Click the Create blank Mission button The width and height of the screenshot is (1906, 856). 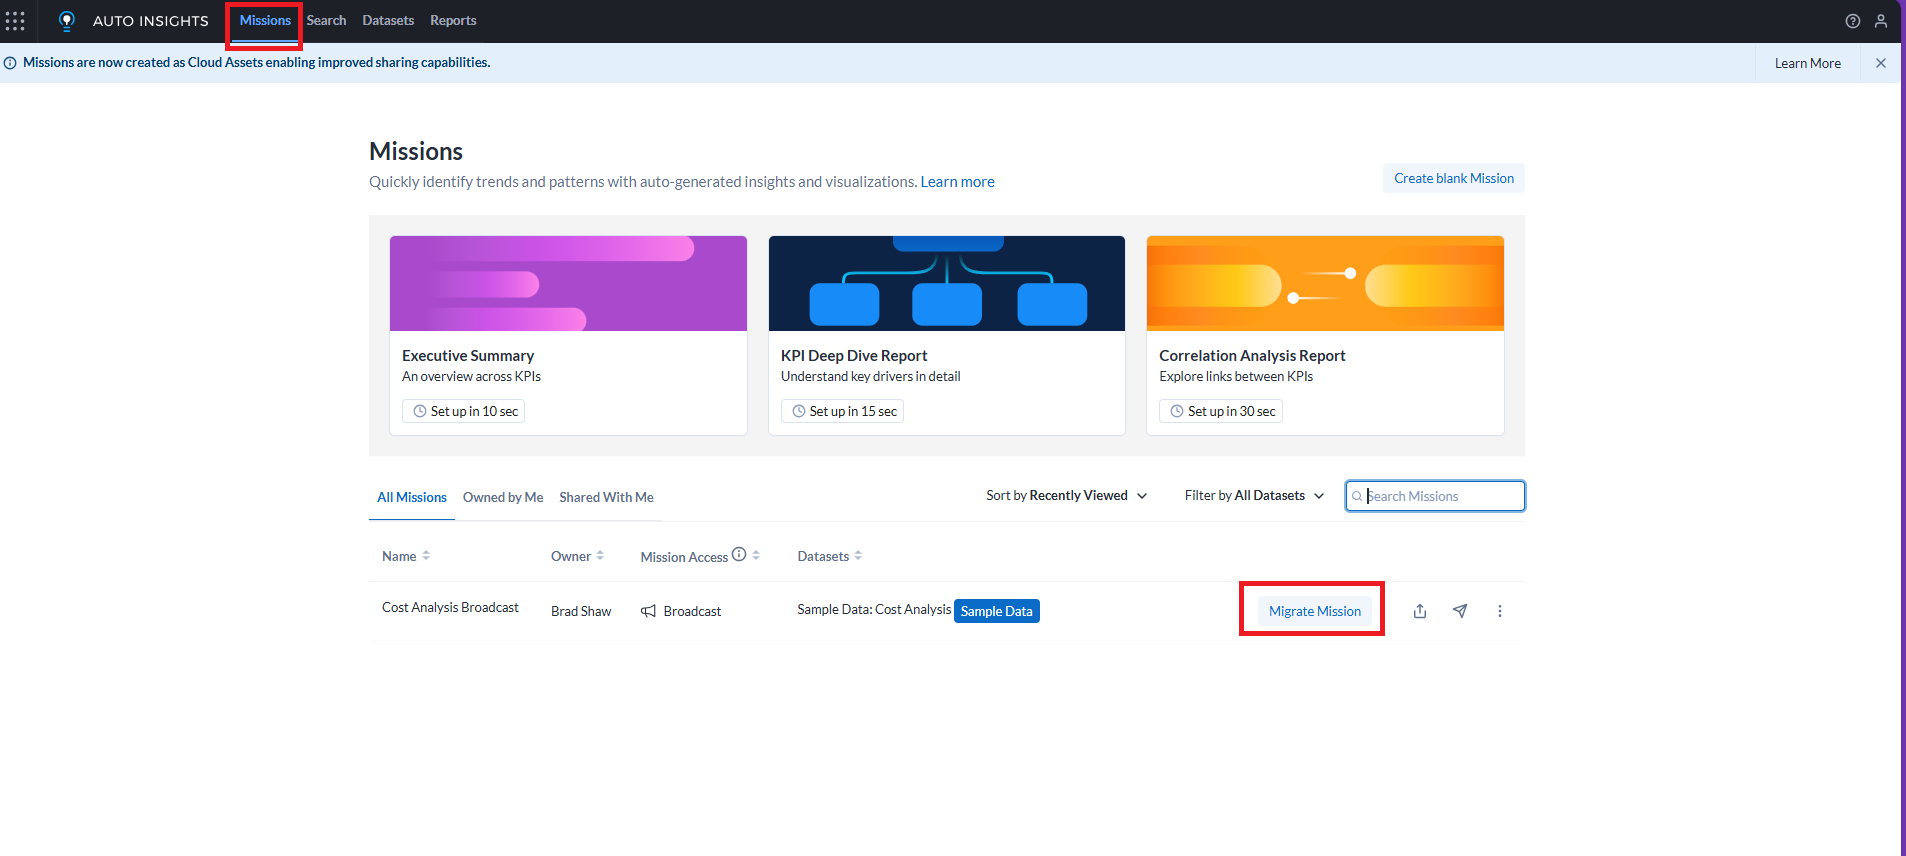[x=1453, y=179]
